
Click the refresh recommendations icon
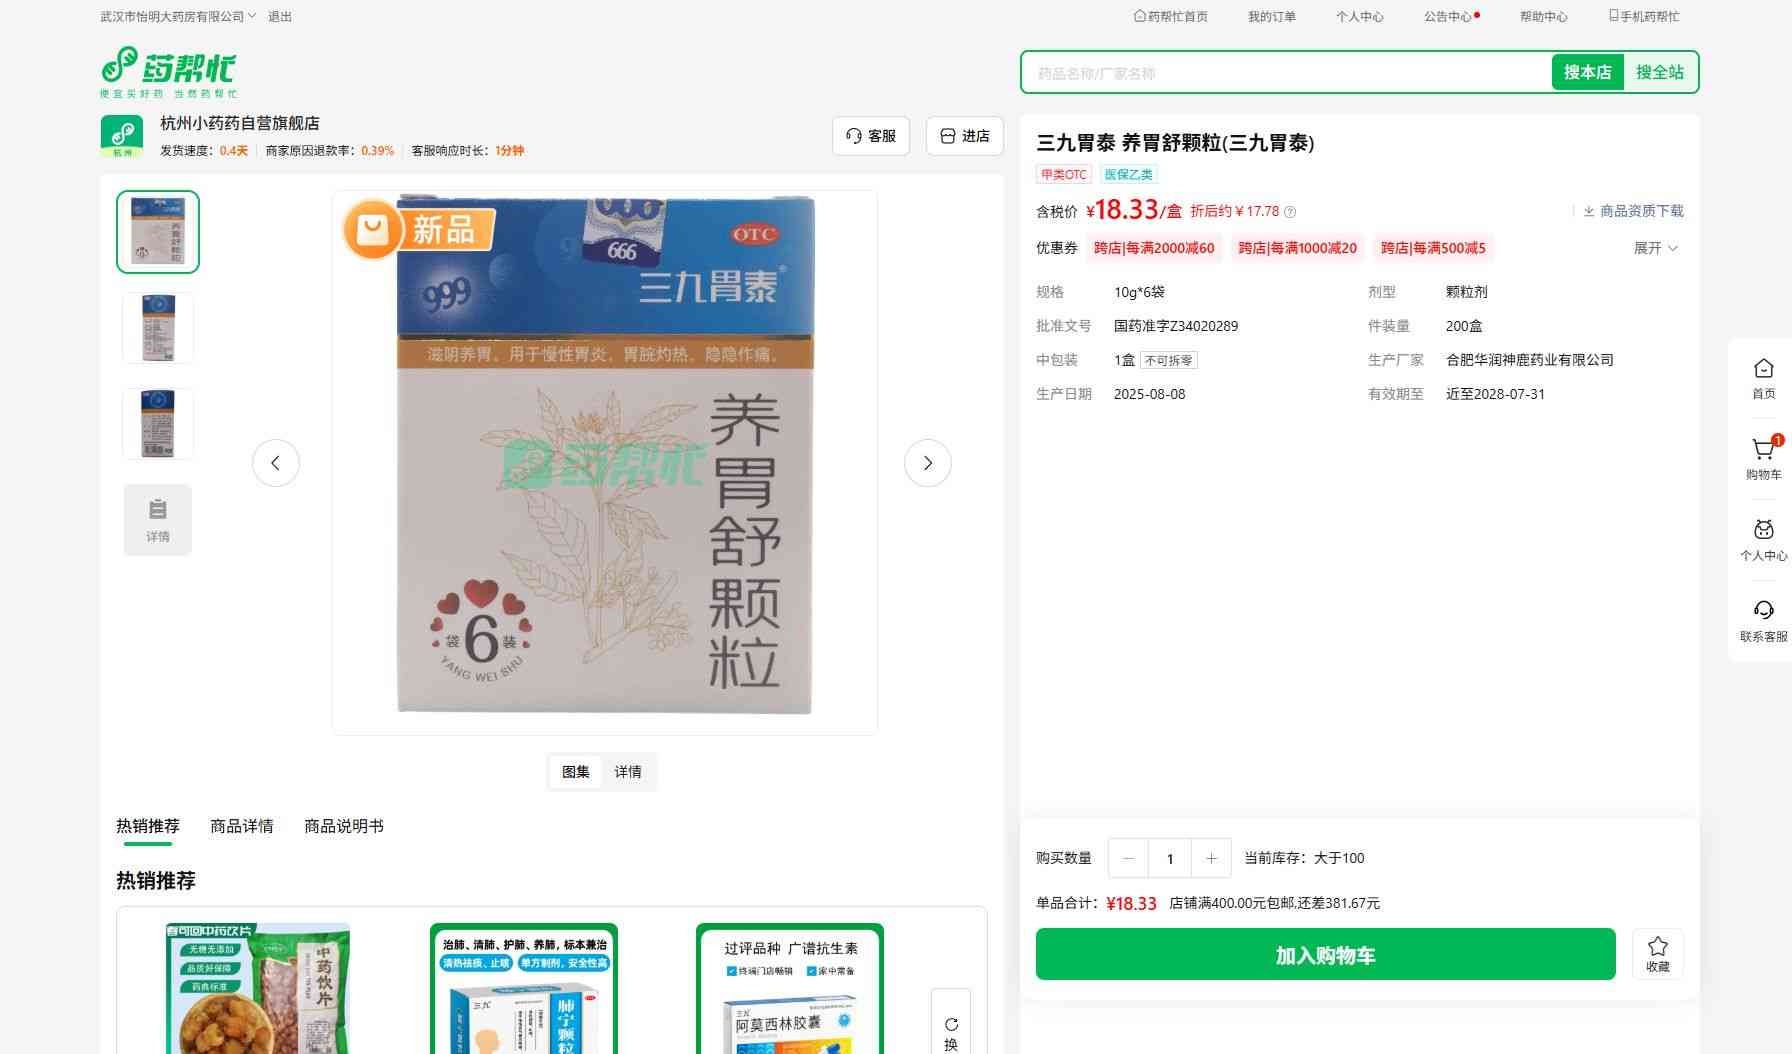tap(951, 1025)
